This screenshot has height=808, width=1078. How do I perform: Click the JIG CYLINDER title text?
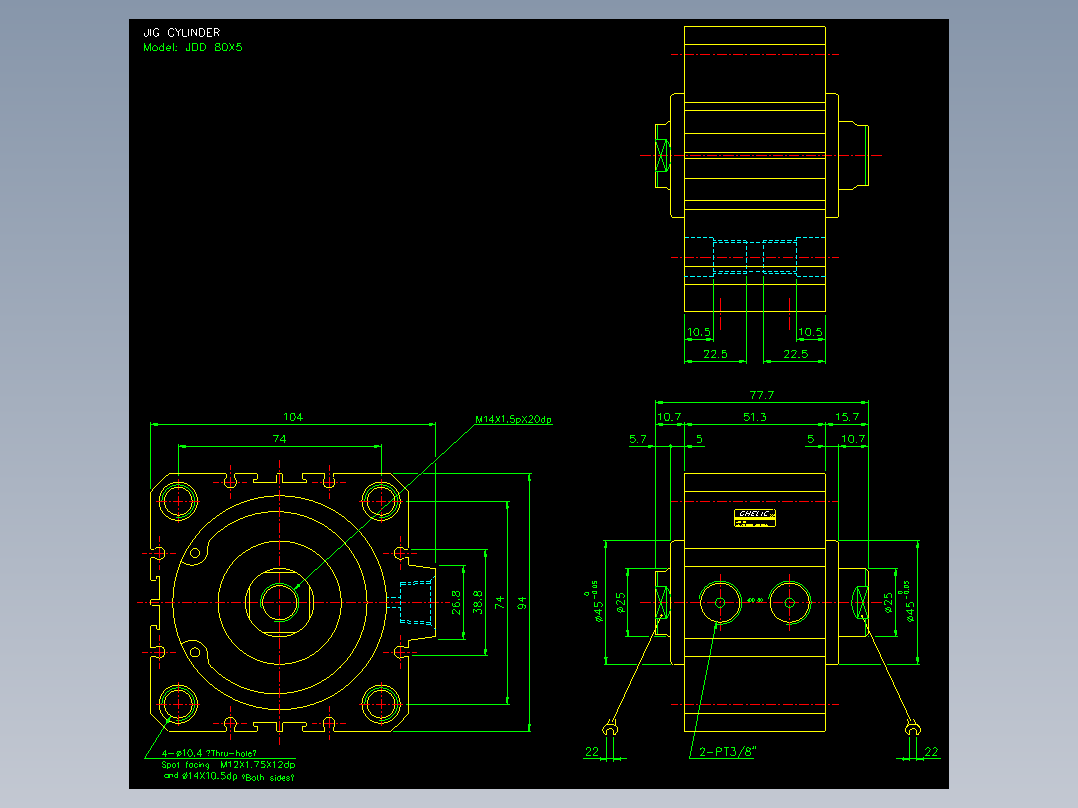click(182, 32)
